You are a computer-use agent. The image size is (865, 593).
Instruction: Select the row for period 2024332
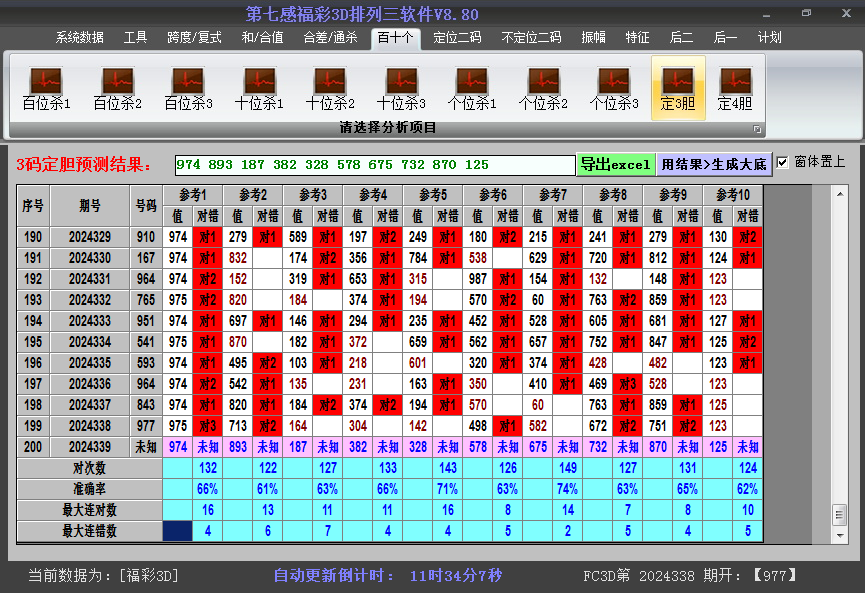pyautogui.click(x=390, y=300)
